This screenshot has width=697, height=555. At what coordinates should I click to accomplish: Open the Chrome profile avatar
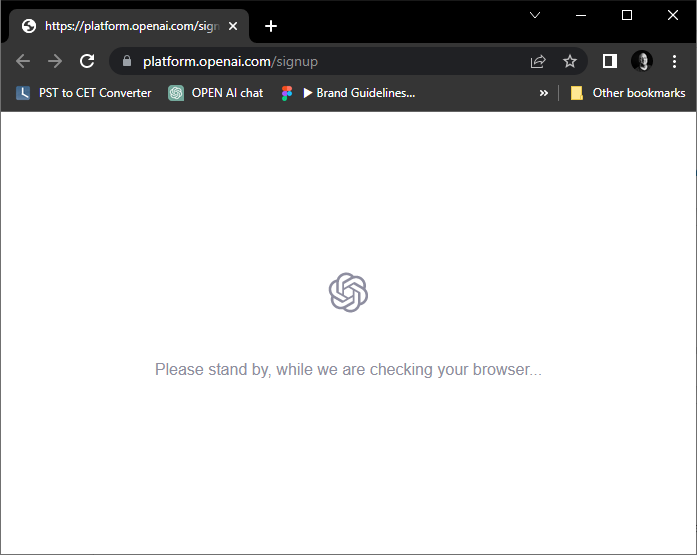(642, 61)
